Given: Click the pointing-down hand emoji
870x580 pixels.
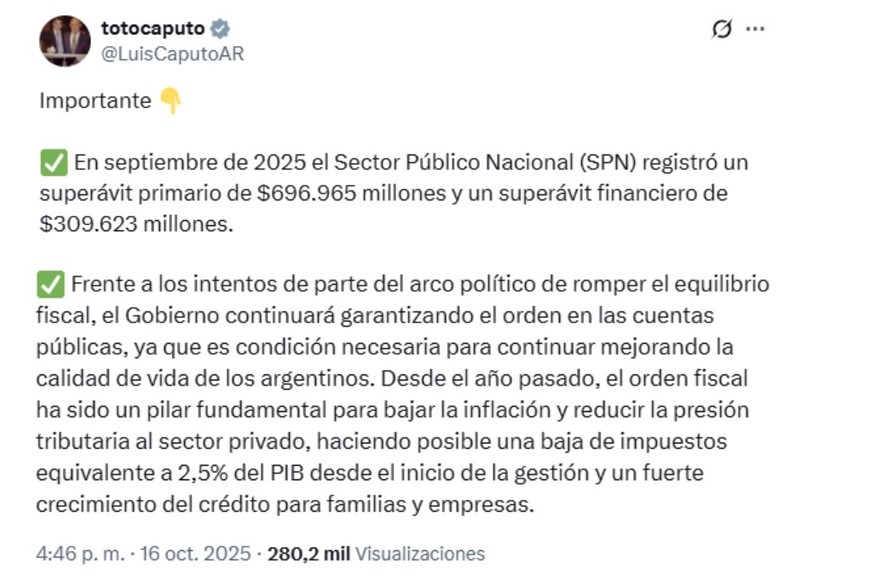Looking at the screenshot, I should 171,101.
